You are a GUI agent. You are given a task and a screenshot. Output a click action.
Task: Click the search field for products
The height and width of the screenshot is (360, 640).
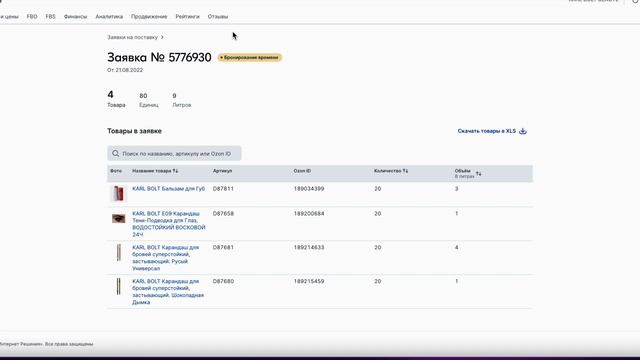(174, 153)
